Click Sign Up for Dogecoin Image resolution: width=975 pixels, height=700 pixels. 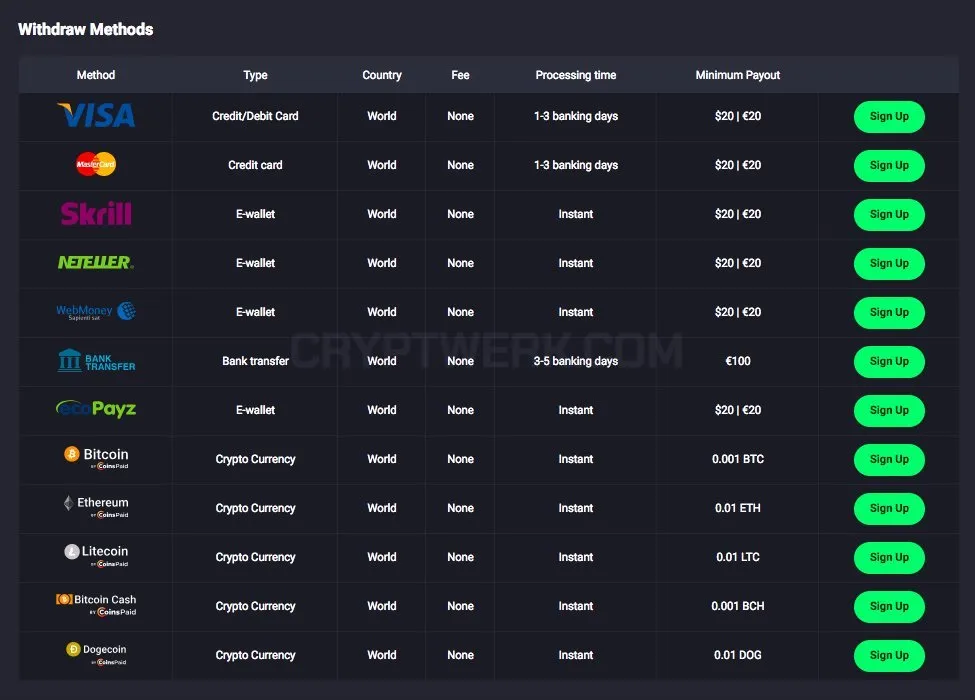pos(889,655)
